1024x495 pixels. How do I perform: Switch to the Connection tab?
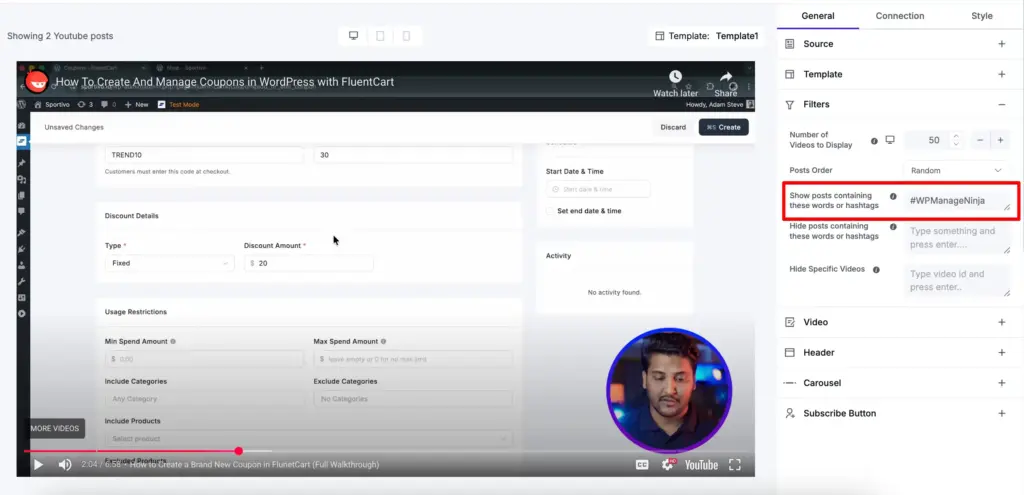click(x=899, y=16)
